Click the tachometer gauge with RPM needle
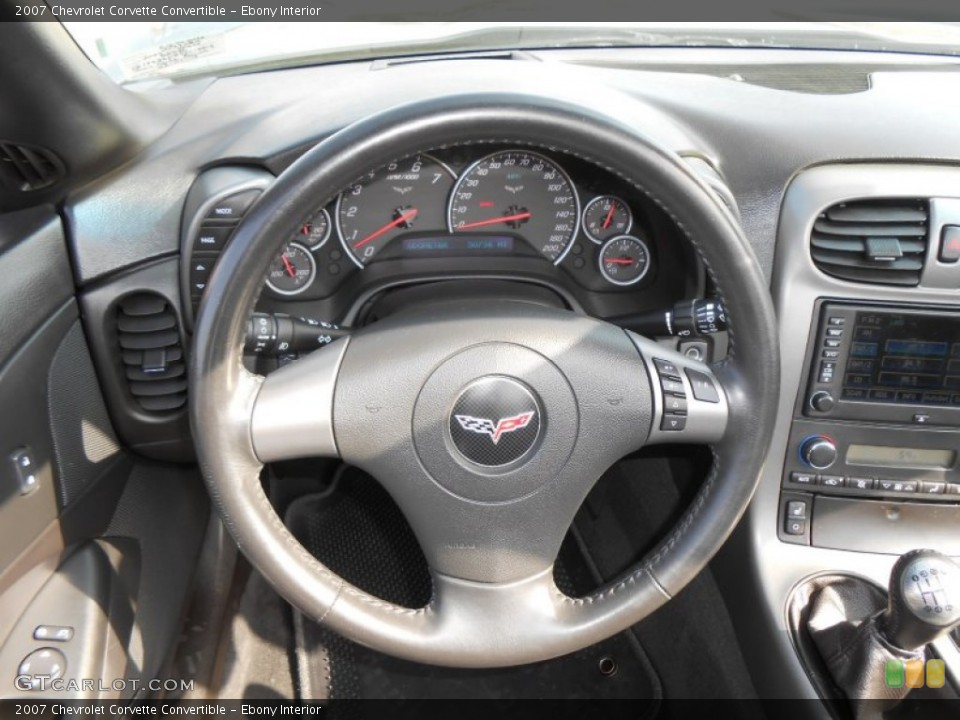 (396, 211)
